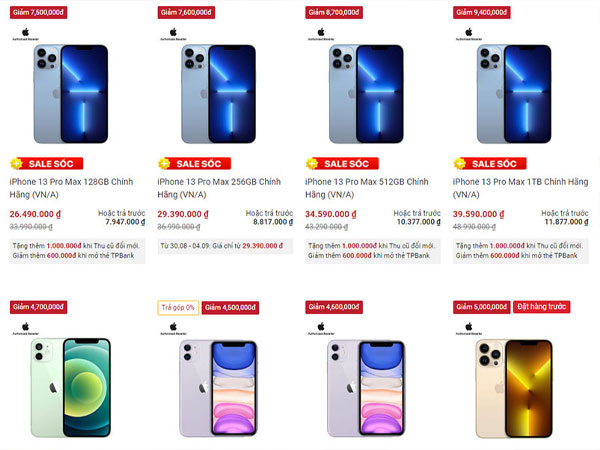
Task: Click the 26.490.000 đ price on 128GB model
Action: click(x=35, y=214)
